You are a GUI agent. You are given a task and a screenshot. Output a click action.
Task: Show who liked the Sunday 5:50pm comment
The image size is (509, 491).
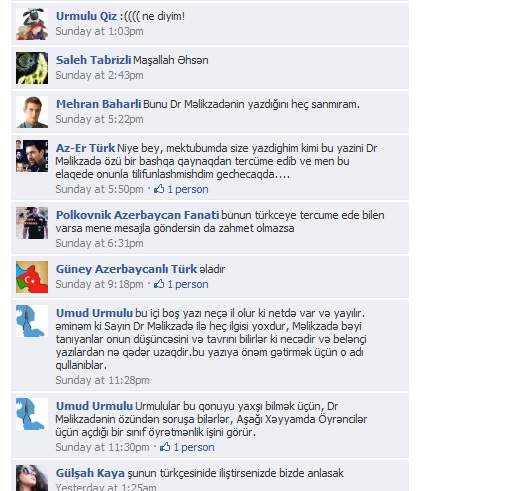tap(188, 189)
